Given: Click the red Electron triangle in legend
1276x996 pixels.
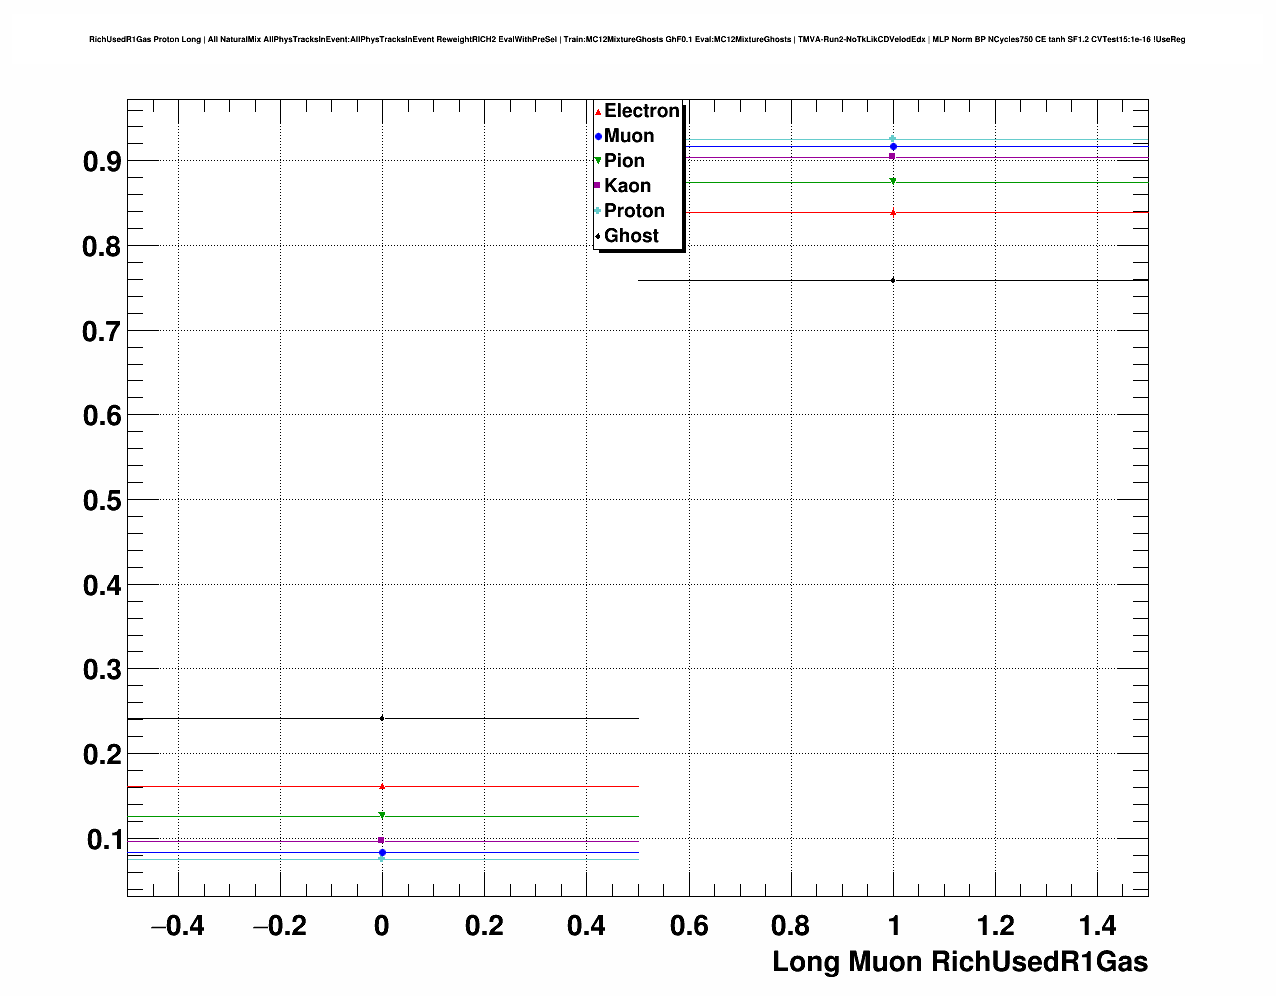Looking at the screenshot, I should click(598, 112).
